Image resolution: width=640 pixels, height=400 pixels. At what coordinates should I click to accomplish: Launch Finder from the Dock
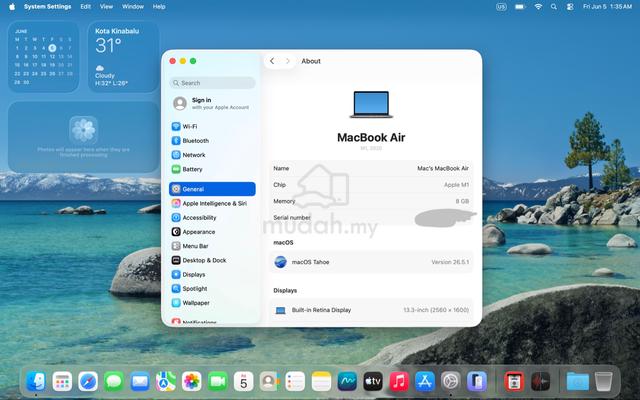36,382
